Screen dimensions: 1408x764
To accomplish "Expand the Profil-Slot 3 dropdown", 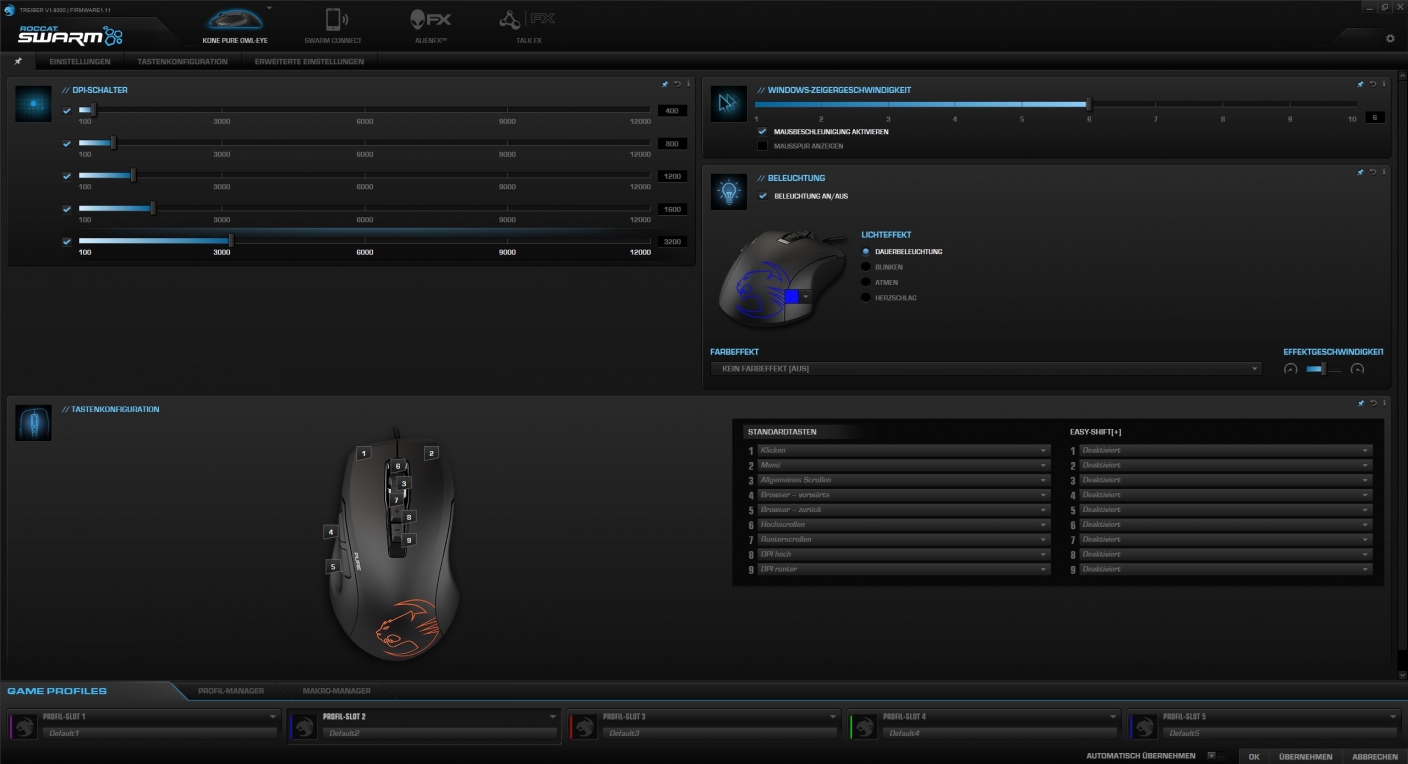I will [x=833, y=717].
